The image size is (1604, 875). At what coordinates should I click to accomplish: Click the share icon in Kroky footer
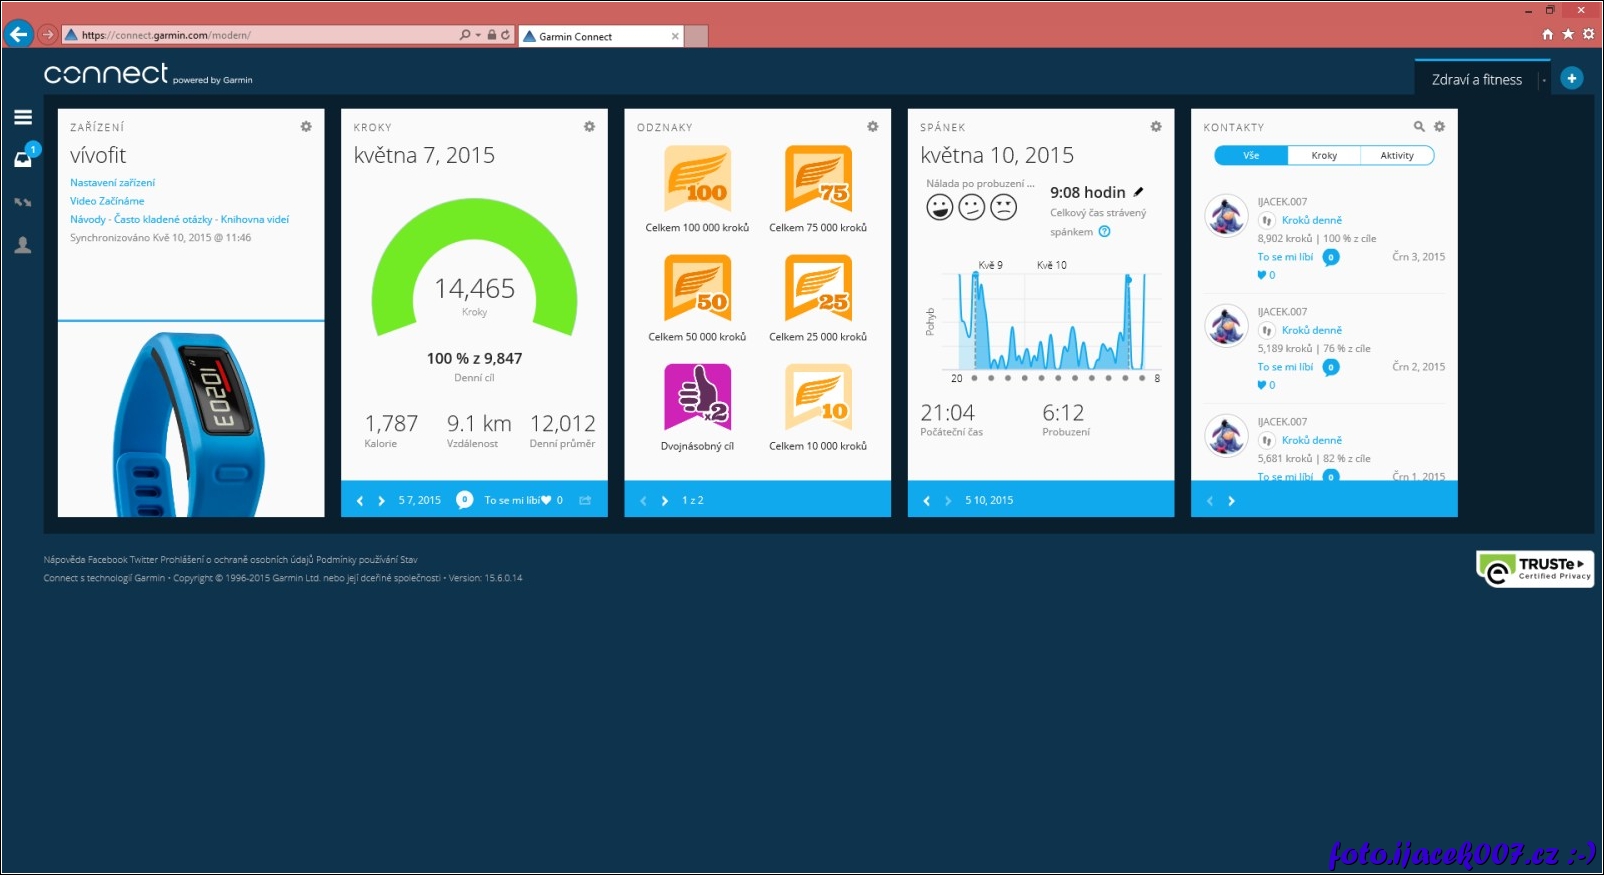point(585,500)
